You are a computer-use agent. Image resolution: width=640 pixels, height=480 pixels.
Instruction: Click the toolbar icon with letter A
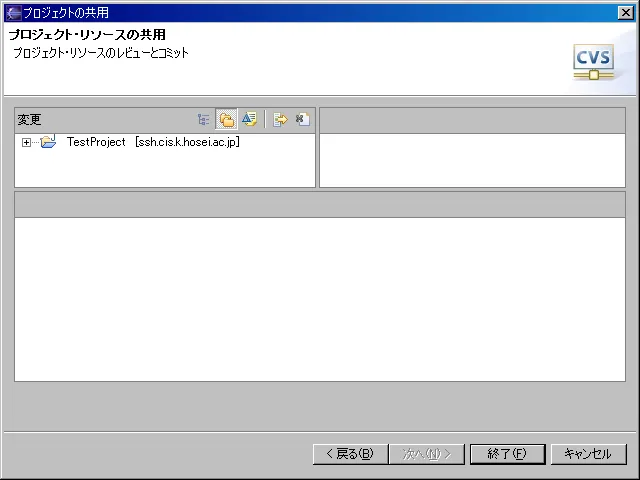(249, 120)
